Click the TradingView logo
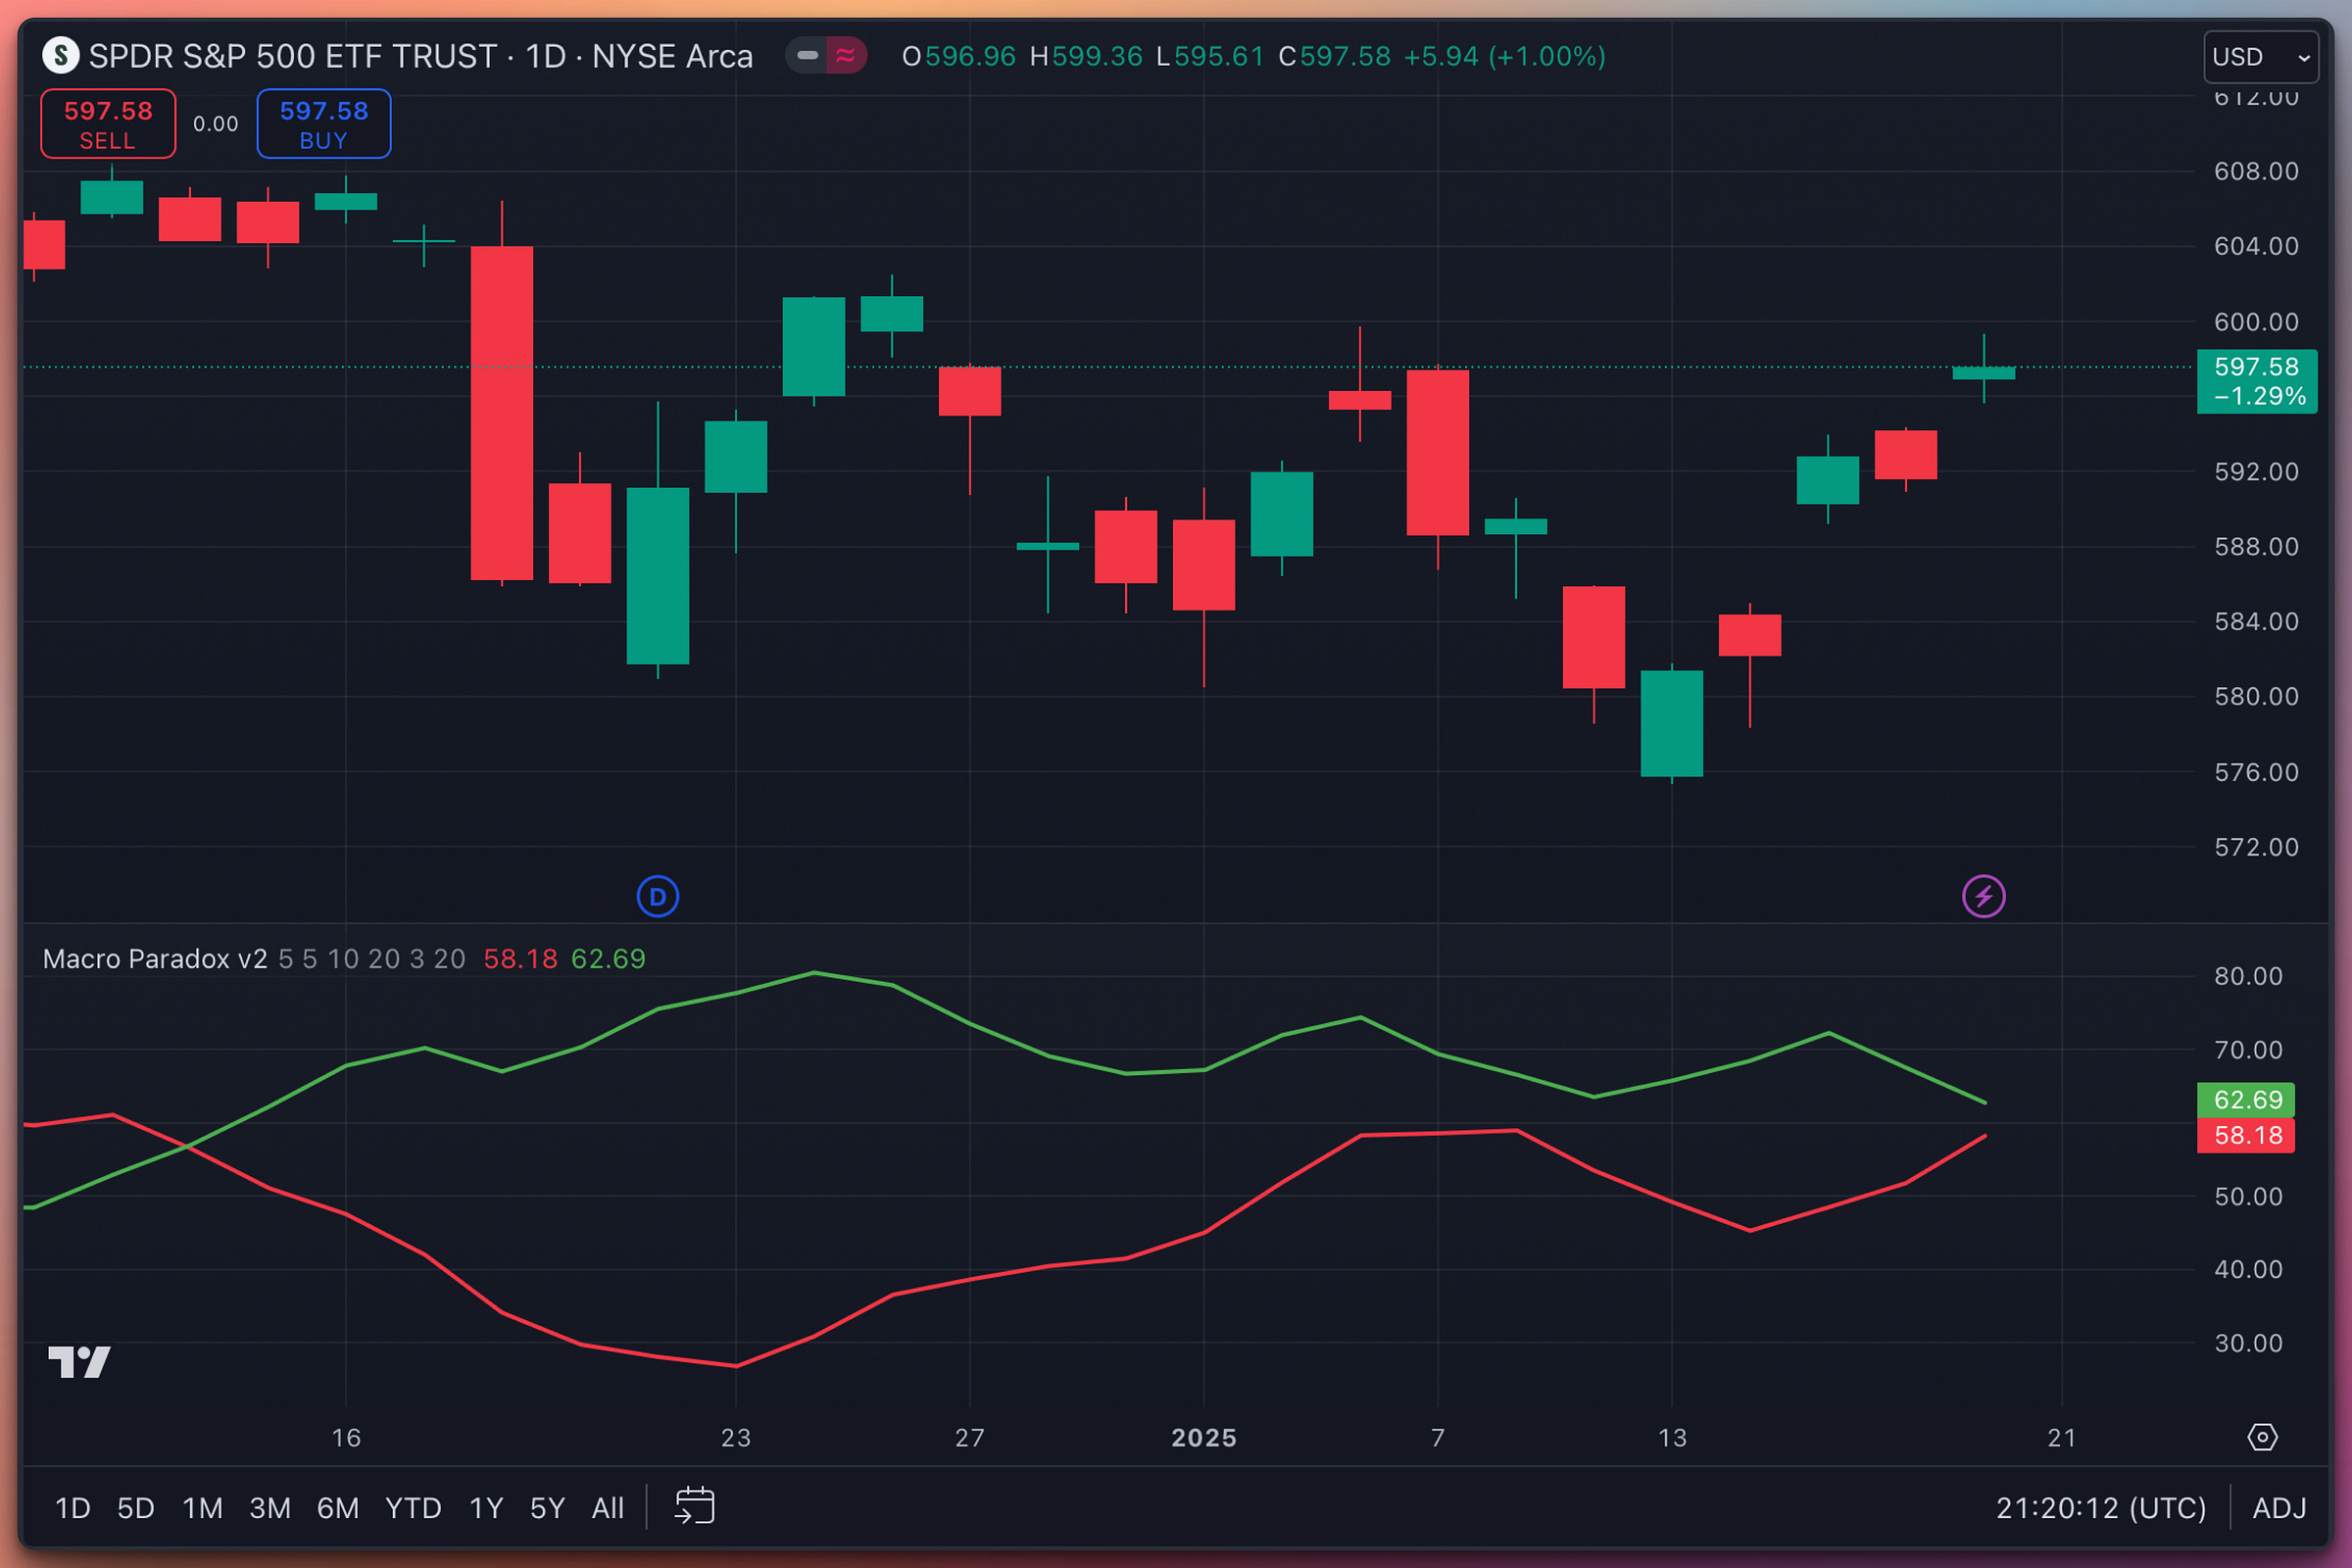 [79, 1362]
